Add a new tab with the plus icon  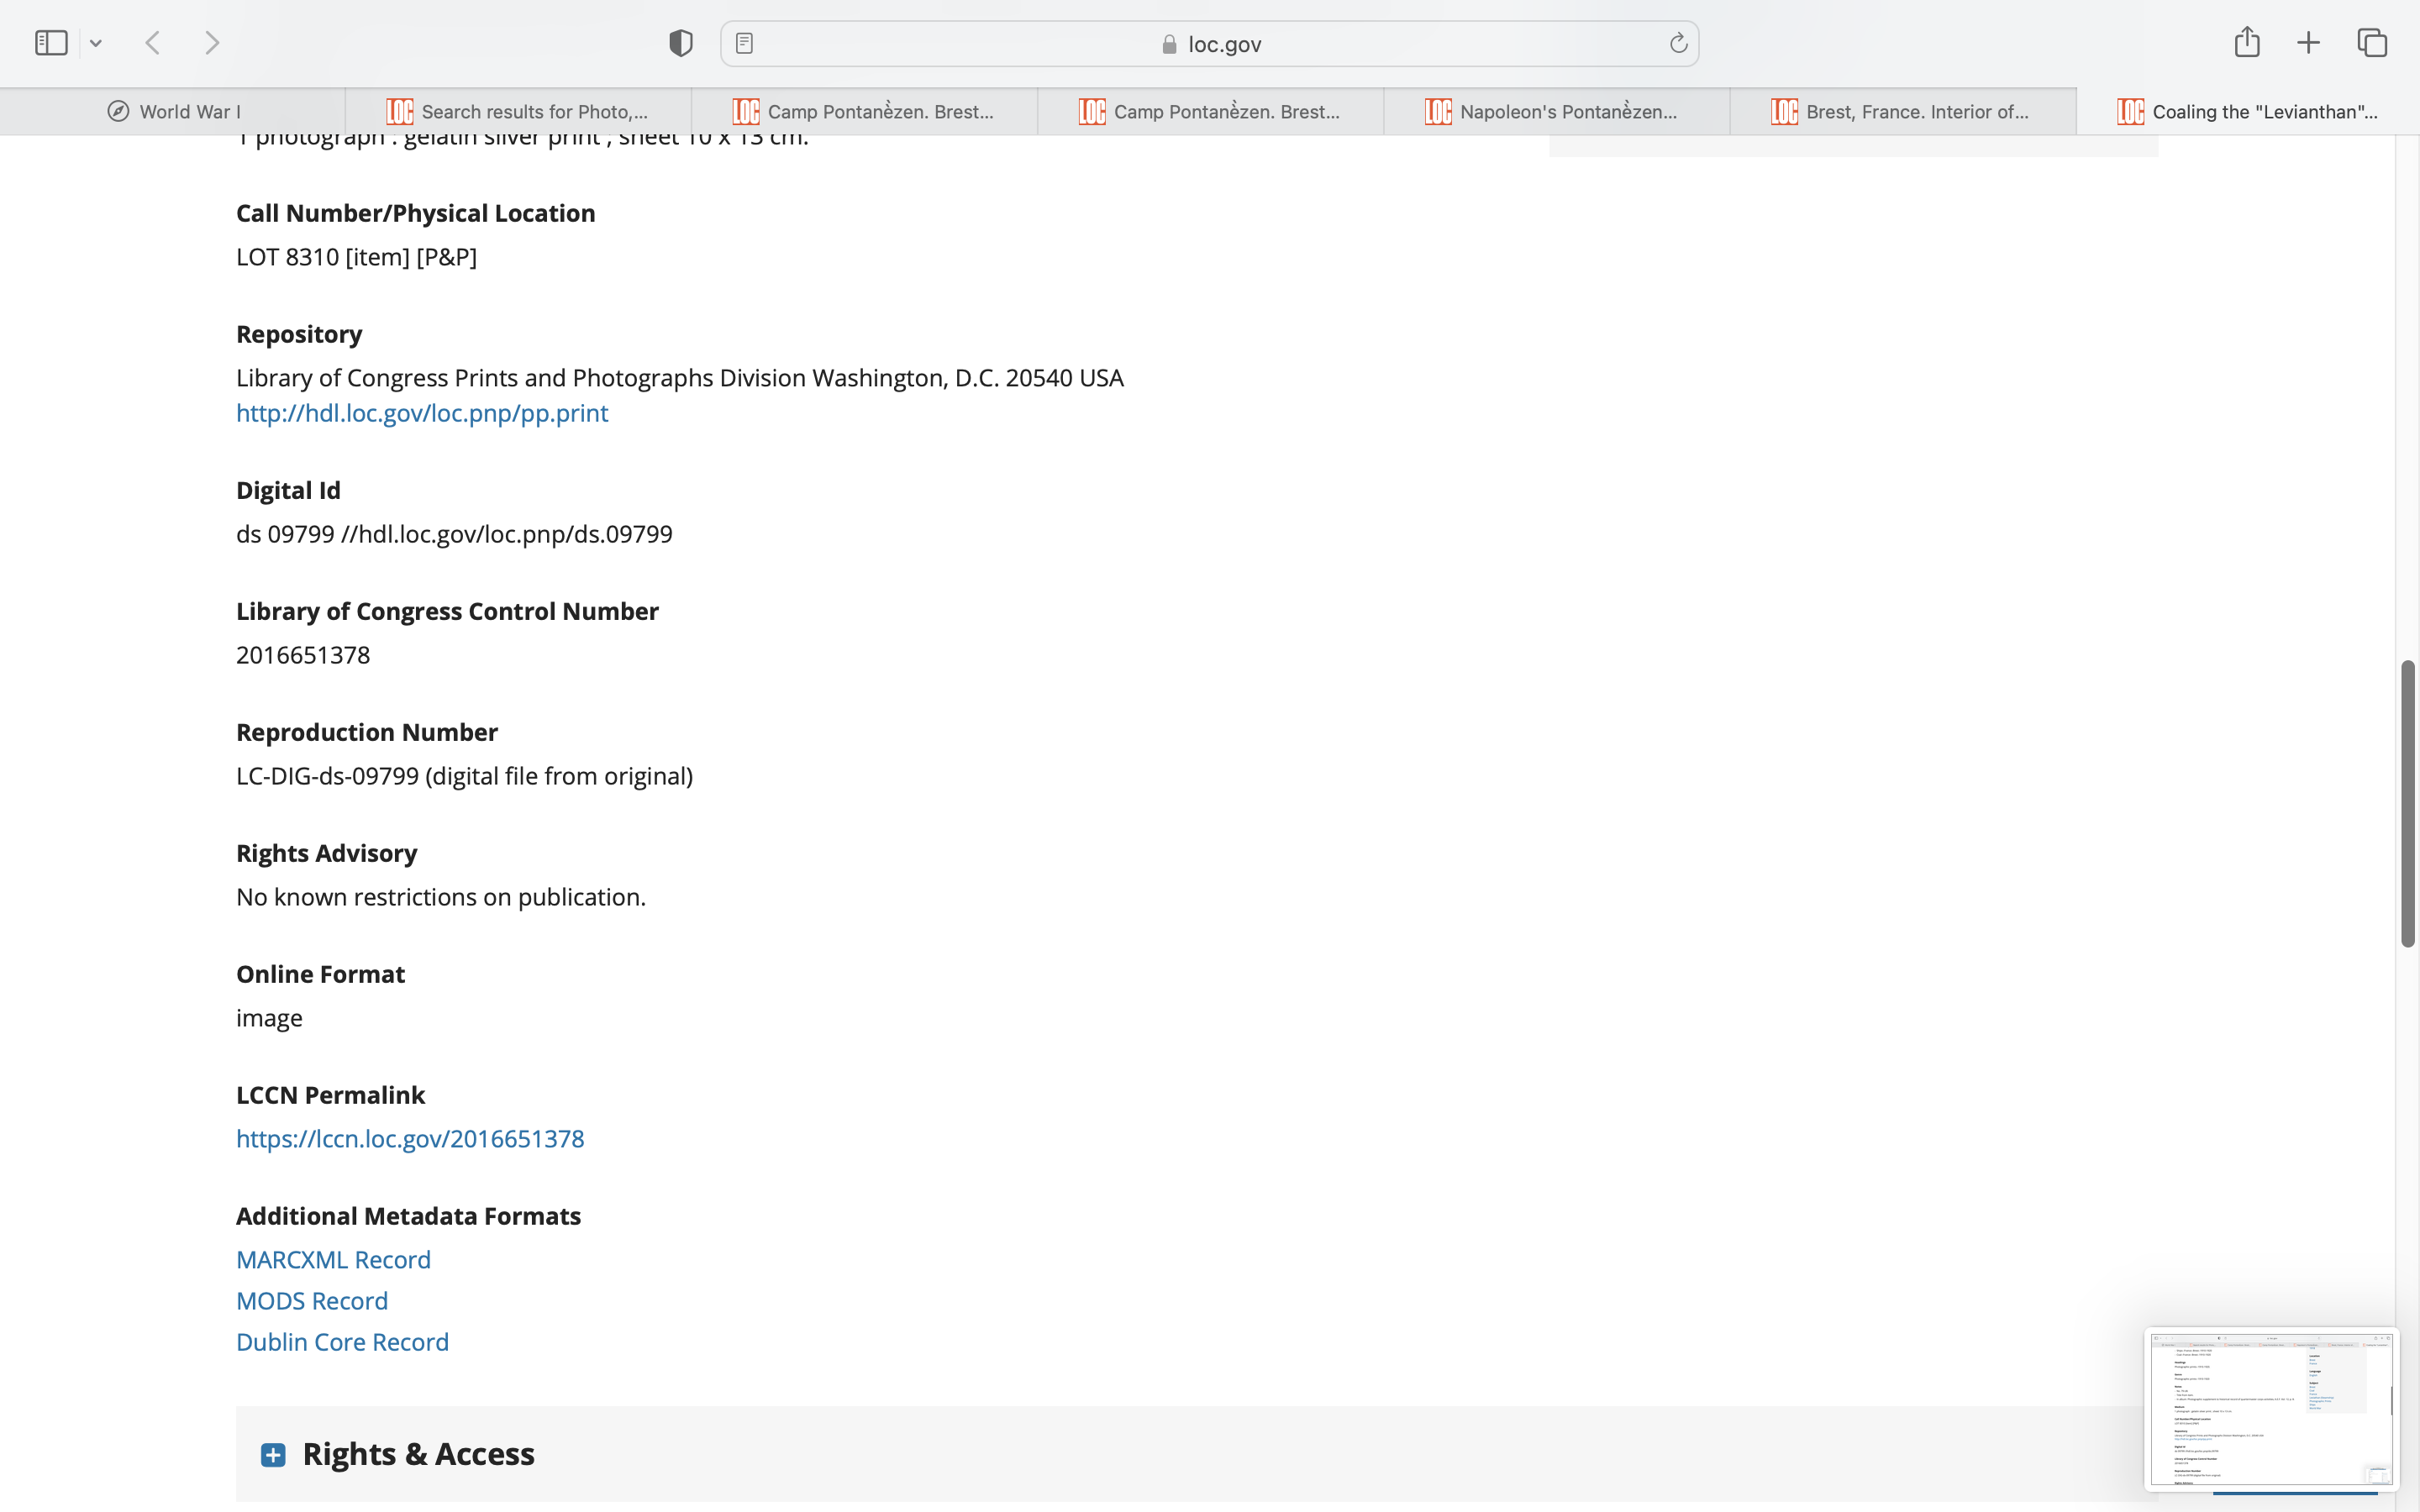coord(2308,43)
